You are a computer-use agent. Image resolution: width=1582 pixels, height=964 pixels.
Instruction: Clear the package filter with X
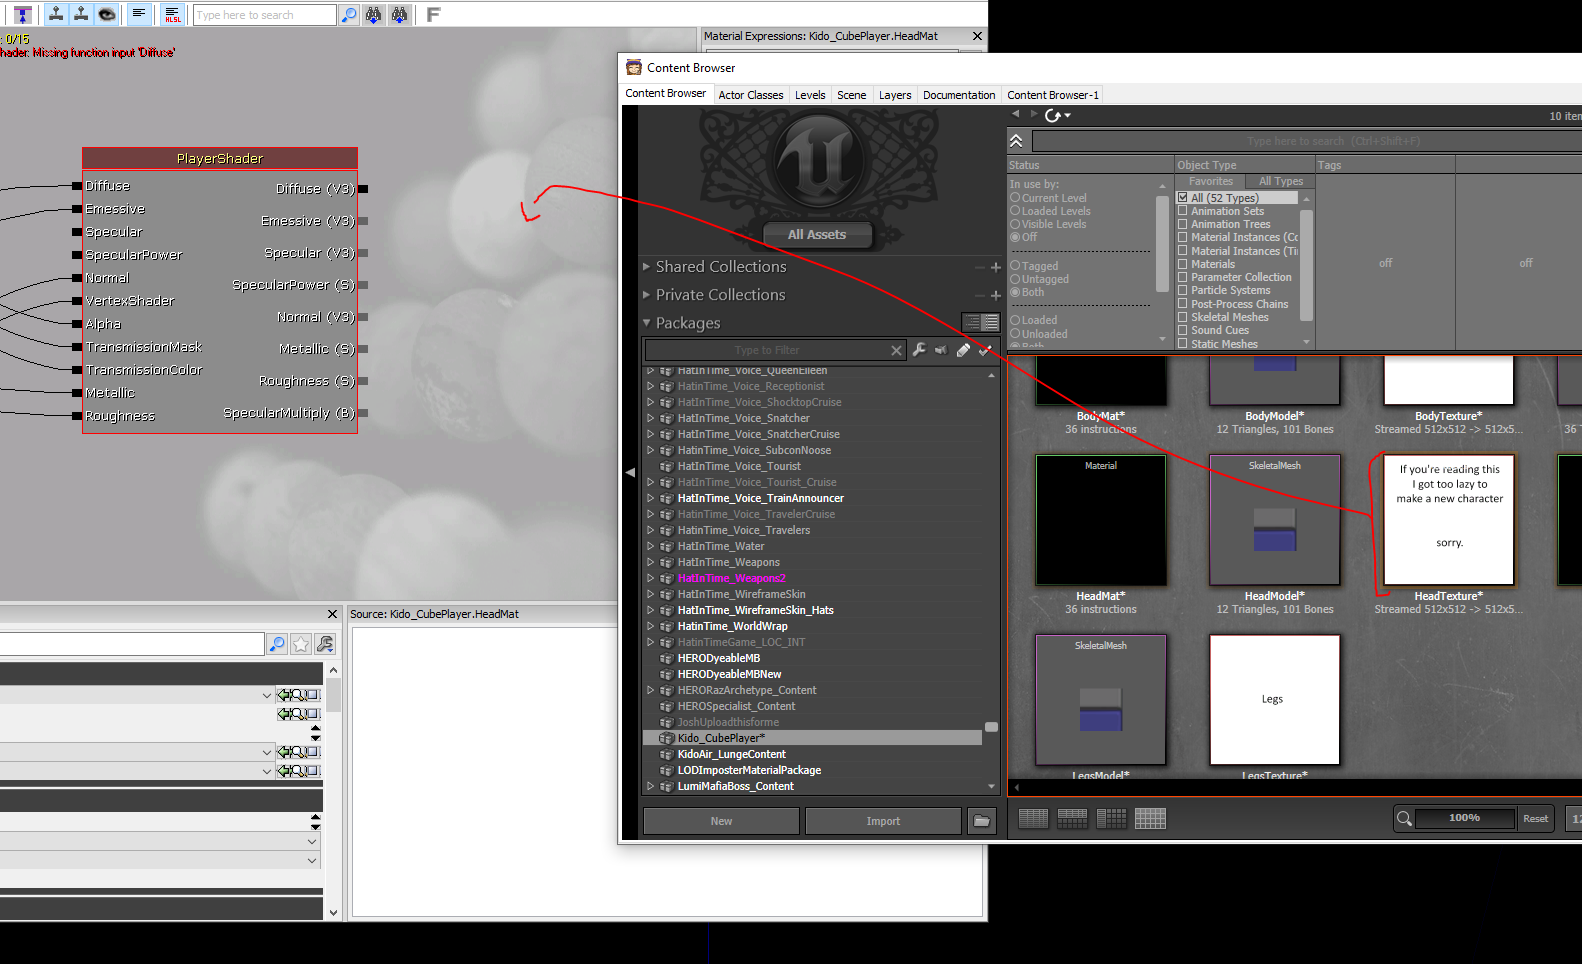pos(896,350)
